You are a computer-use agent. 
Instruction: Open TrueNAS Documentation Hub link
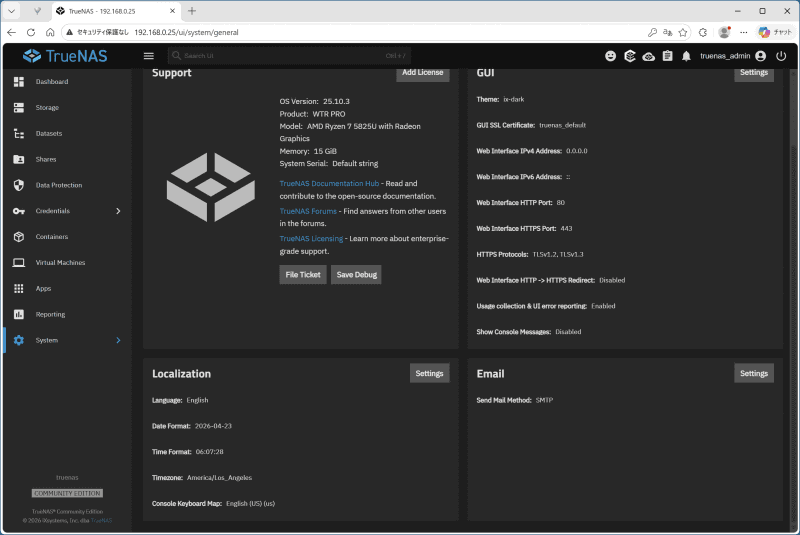tap(329, 184)
